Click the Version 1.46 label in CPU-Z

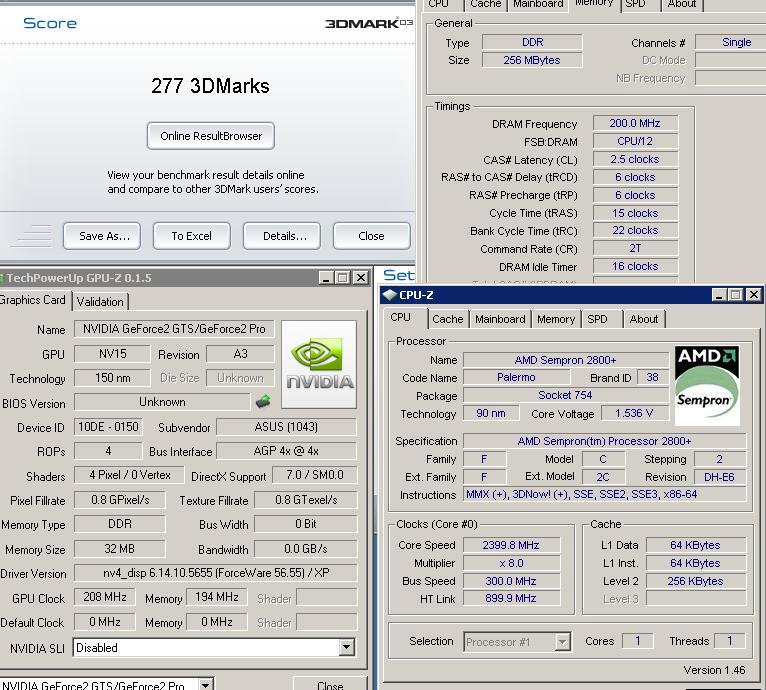pyautogui.click(x=714, y=670)
